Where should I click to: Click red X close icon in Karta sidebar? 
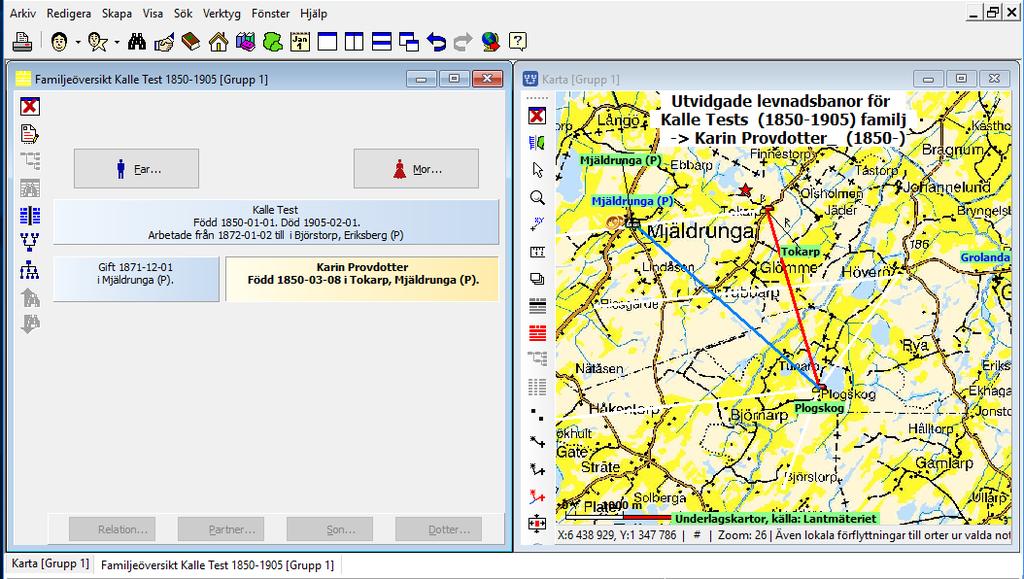537,116
